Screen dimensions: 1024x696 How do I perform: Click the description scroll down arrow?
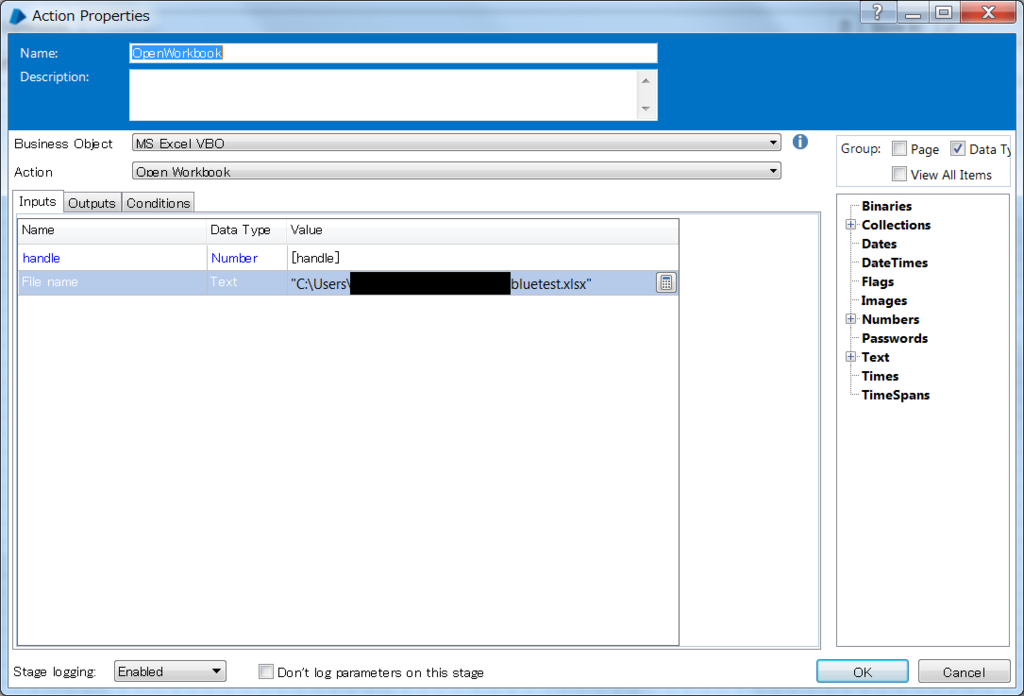[645, 108]
